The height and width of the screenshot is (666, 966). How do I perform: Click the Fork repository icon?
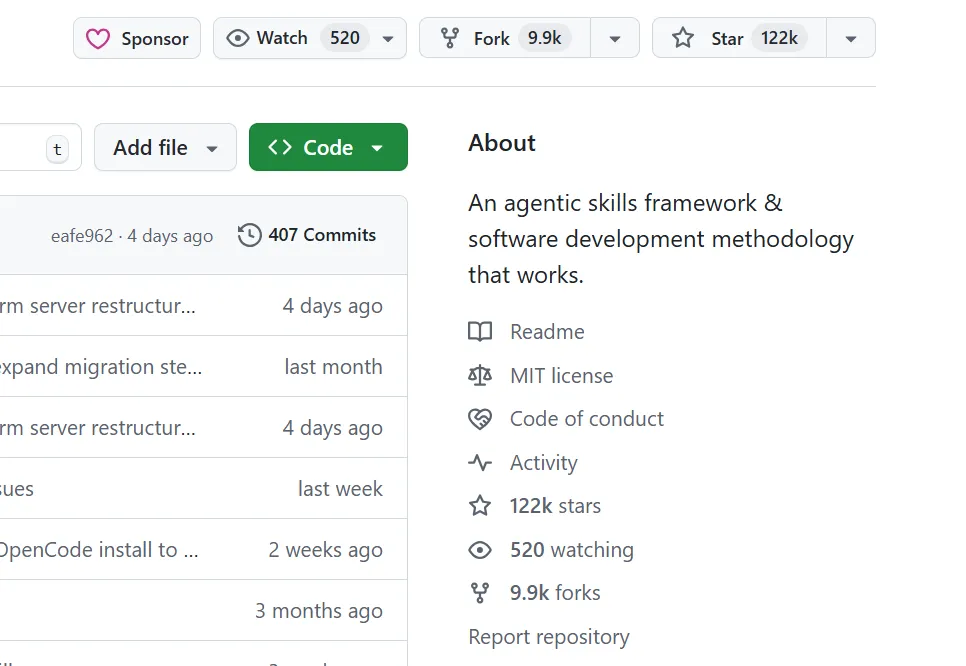(x=451, y=39)
